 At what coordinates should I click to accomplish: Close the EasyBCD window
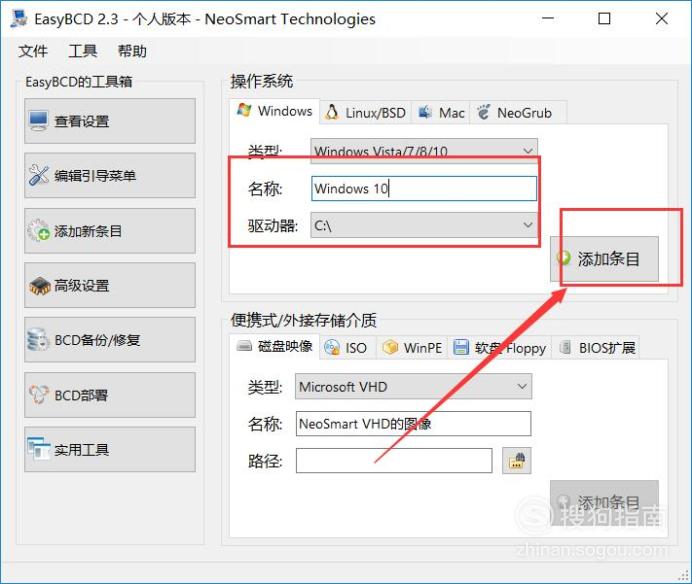pos(662,19)
